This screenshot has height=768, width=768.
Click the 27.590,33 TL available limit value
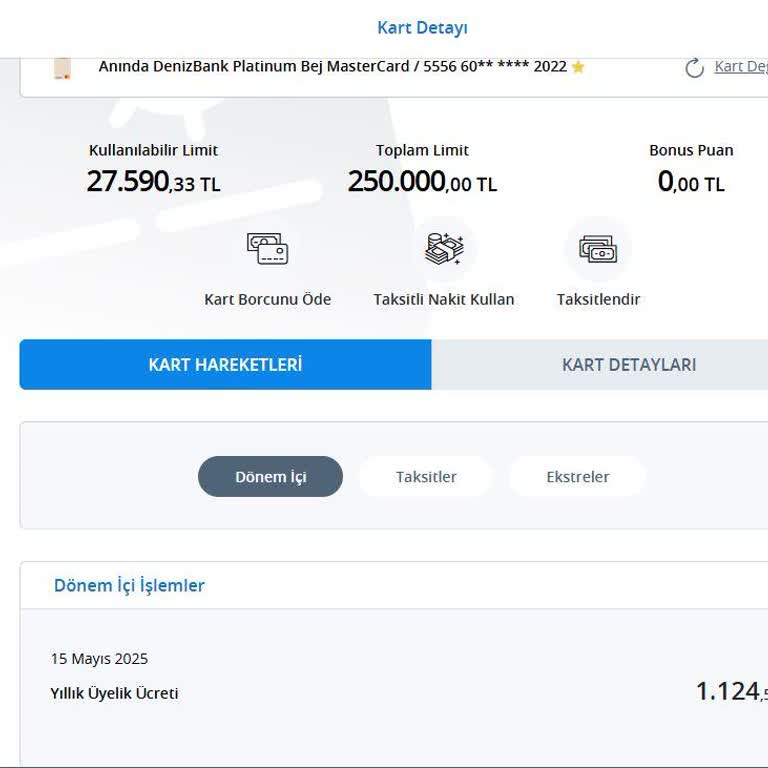153,182
